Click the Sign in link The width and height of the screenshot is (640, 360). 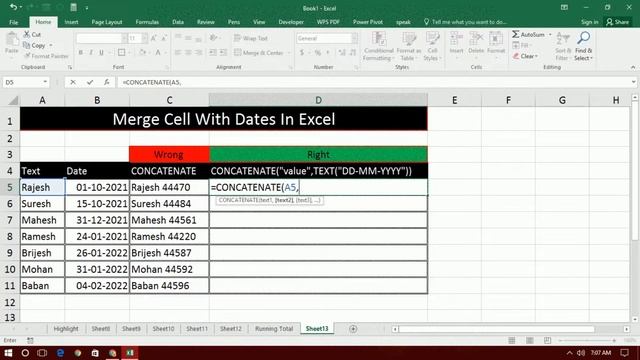point(589,22)
